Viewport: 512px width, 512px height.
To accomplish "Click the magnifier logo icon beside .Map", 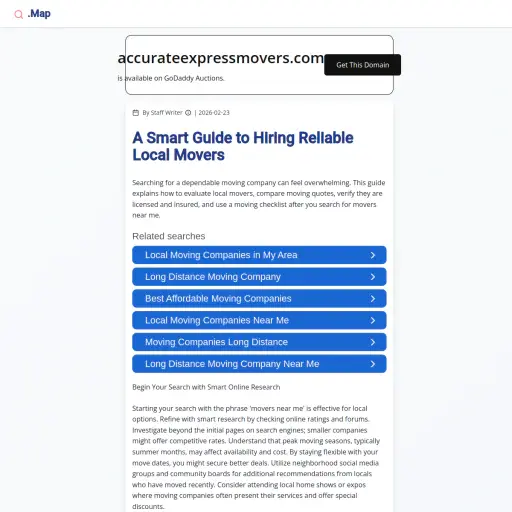I will click(x=19, y=14).
